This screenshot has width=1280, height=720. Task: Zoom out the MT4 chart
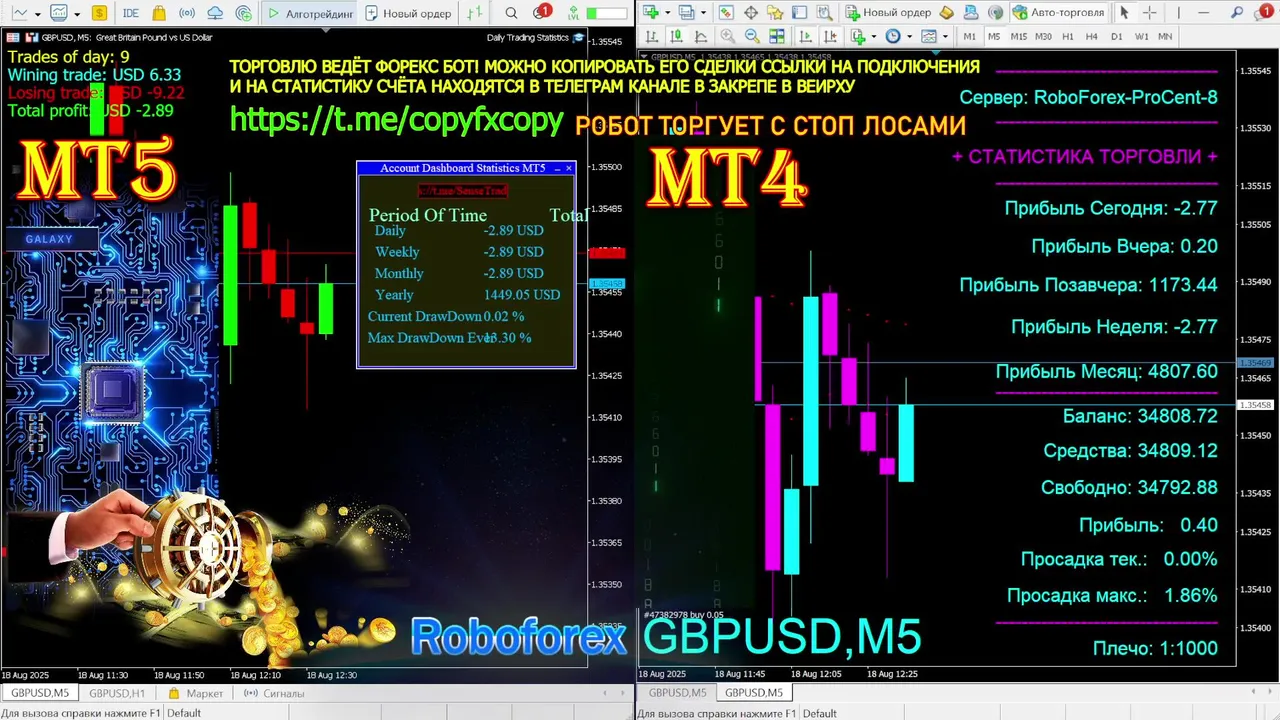pyautogui.click(x=752, y=36)
